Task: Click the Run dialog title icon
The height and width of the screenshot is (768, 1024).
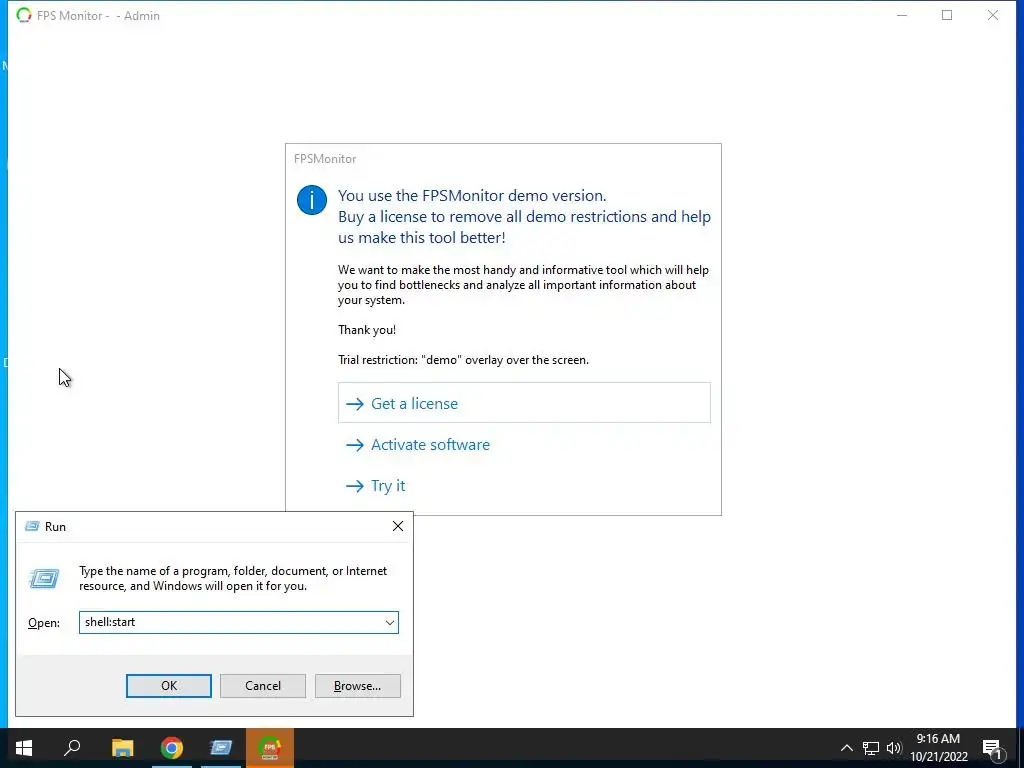Action: (32, 526)
